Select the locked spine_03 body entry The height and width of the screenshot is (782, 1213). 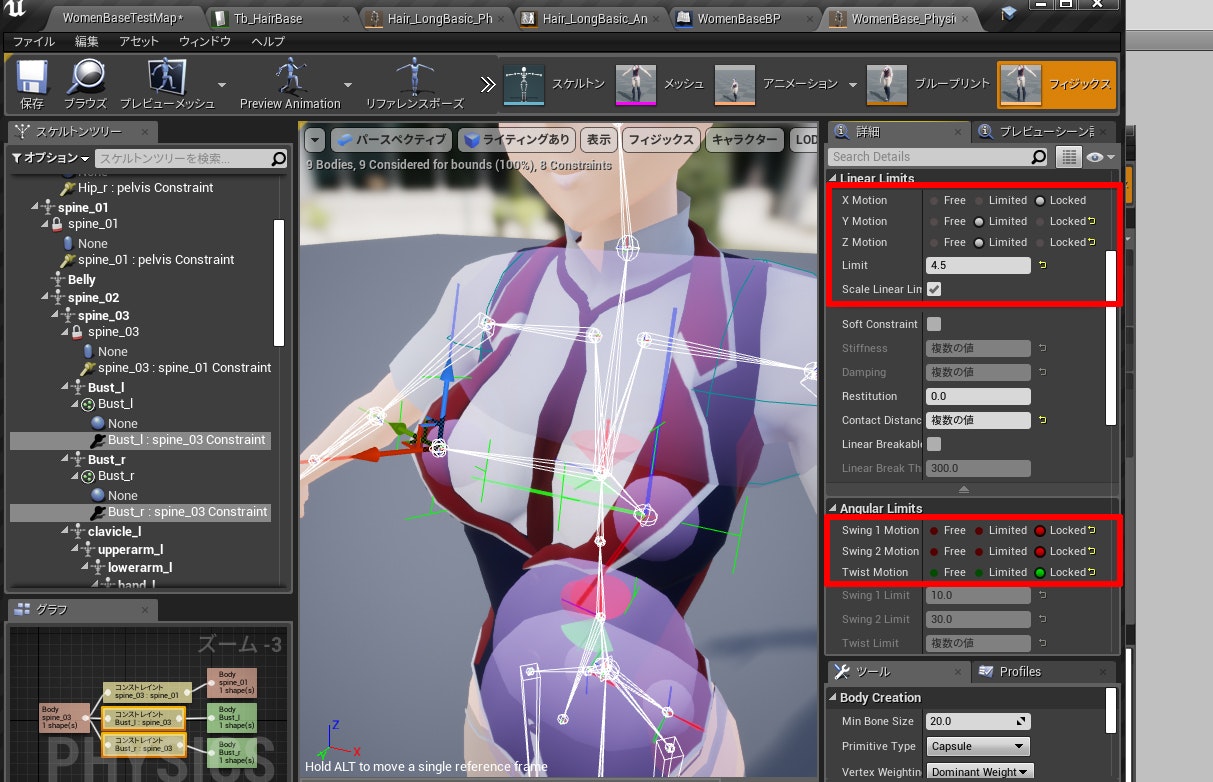point(113,332)
